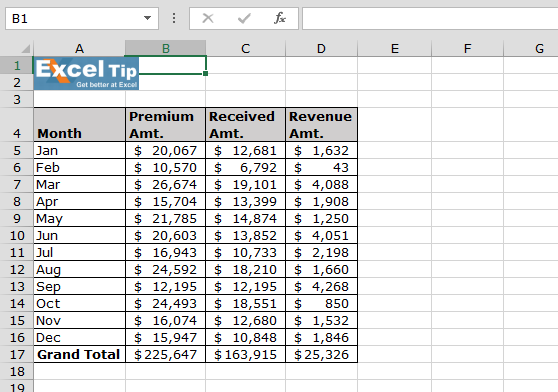Select row 17 header
The width and height of the screenshot is (558, 392).
point(17,354)
